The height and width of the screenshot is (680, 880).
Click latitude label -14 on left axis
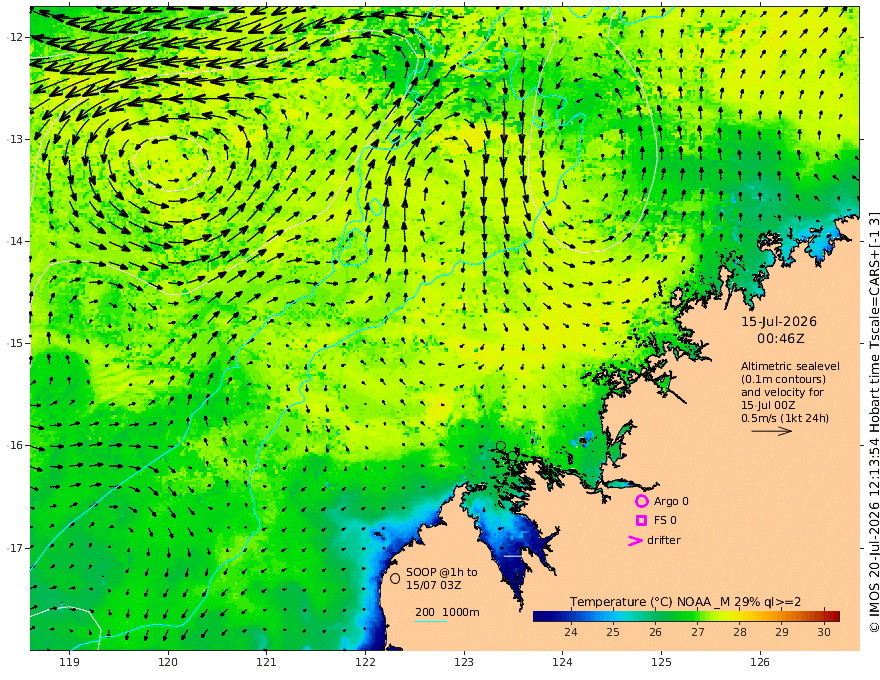tap(15, 241)
